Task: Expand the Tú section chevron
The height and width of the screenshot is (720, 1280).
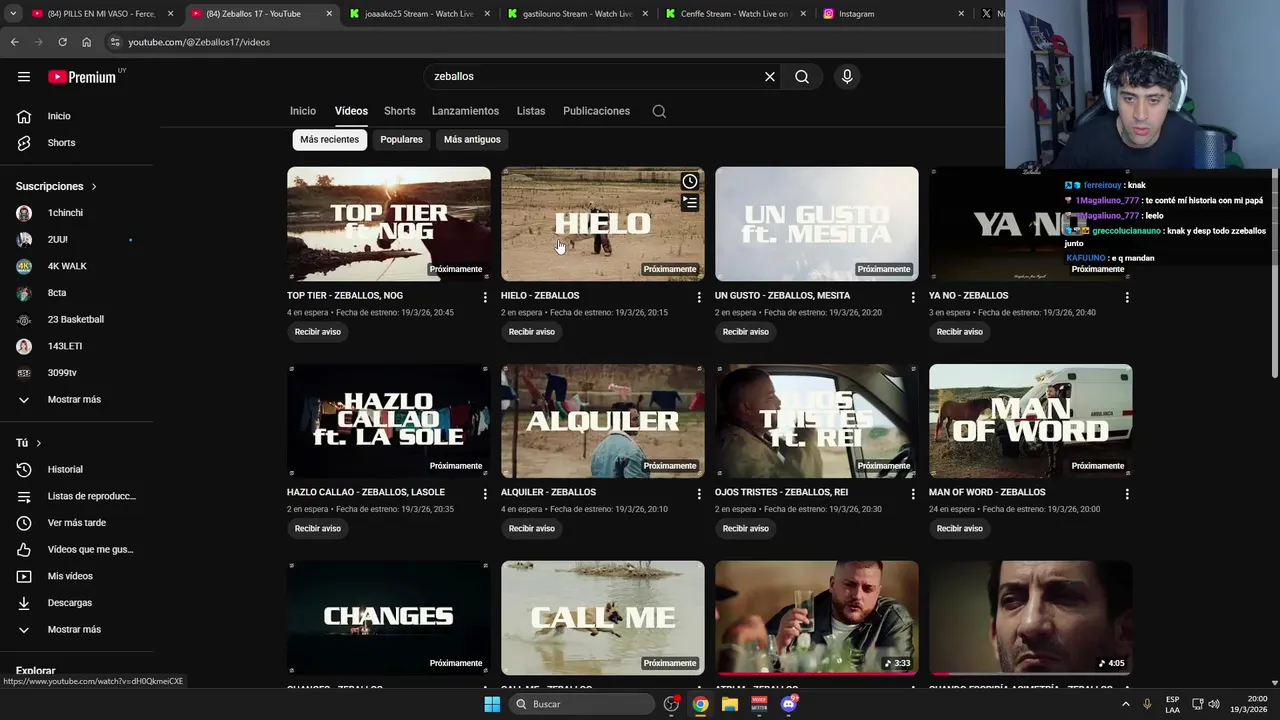Action: click(39, 443)
